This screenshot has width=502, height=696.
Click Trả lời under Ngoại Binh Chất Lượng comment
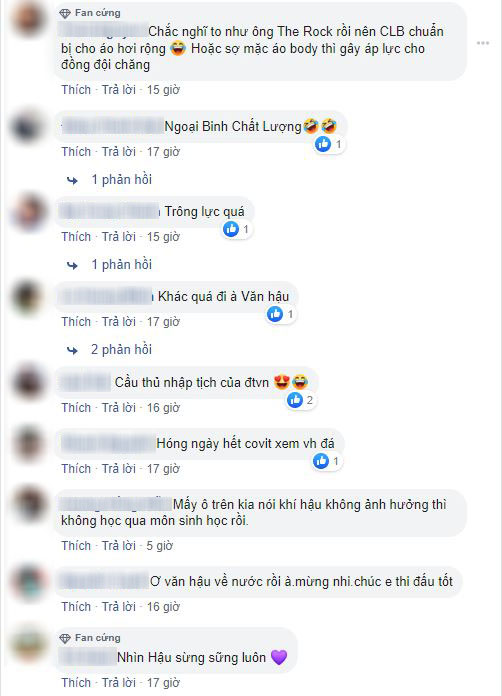[119, 152]
